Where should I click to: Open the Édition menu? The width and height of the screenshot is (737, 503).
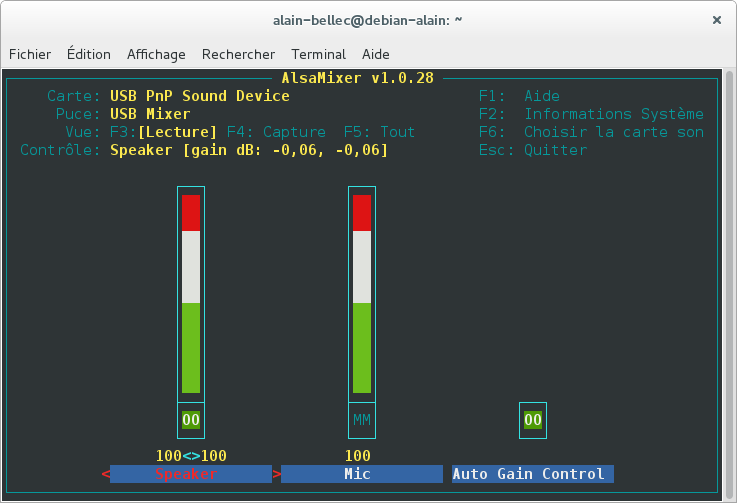[x=89, y=54]
